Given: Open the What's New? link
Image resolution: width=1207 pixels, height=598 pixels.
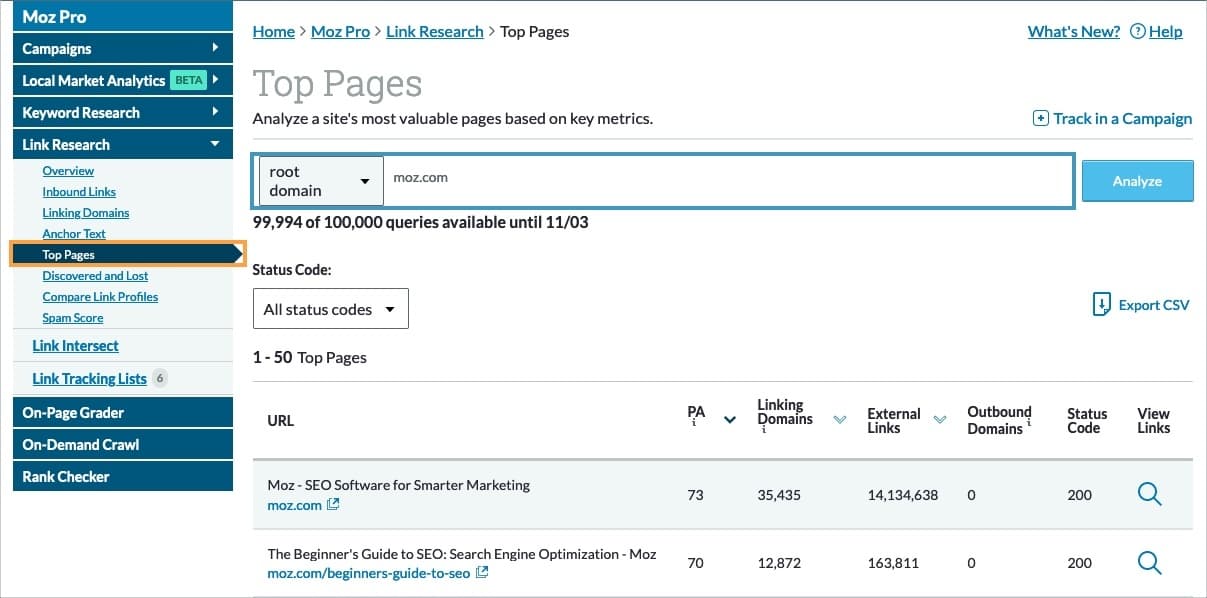Looking at the screenshot, I should tap(1073, 31).
